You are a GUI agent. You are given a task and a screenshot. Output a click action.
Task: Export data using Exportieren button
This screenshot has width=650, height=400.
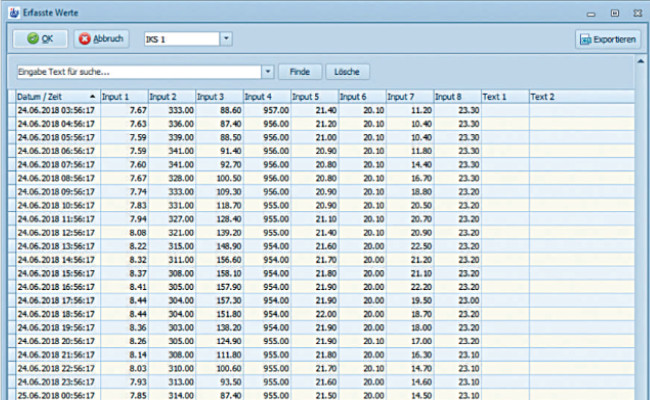[608, 39]
